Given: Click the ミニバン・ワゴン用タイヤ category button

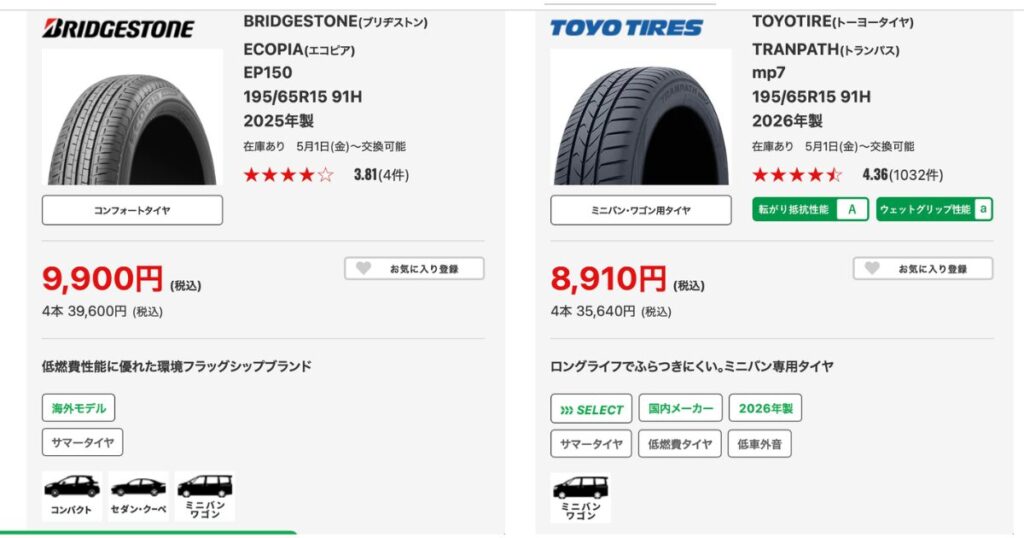Looking at the screenshot, I should 641,210.
